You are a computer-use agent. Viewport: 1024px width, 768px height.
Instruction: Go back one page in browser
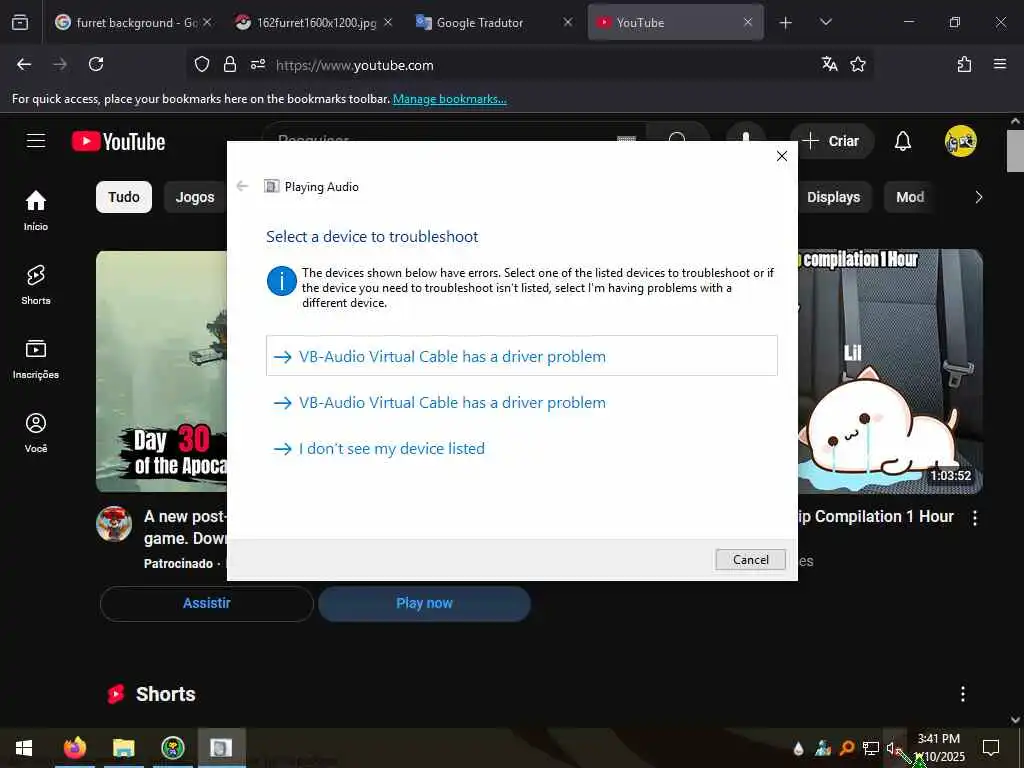(x=24, y=65)
